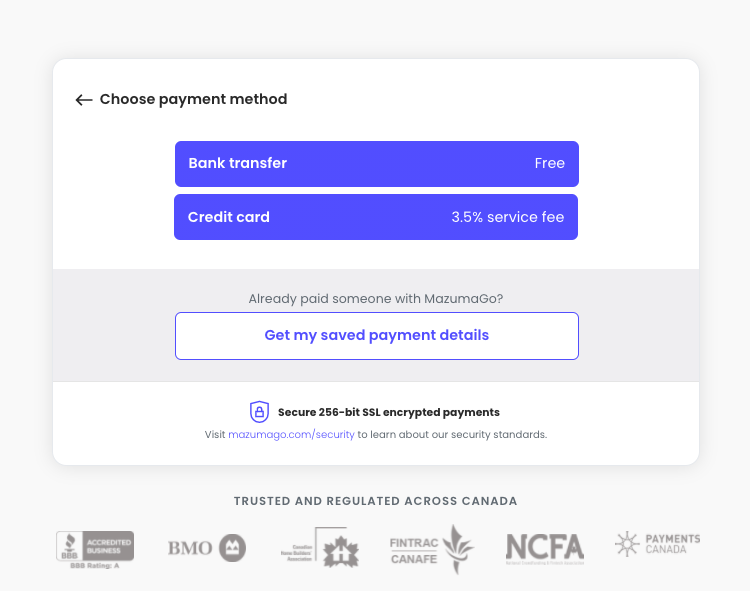Screen dimensions: 750x591
Task: Go back using the left arrow icon
Action: tap(84, 99)
